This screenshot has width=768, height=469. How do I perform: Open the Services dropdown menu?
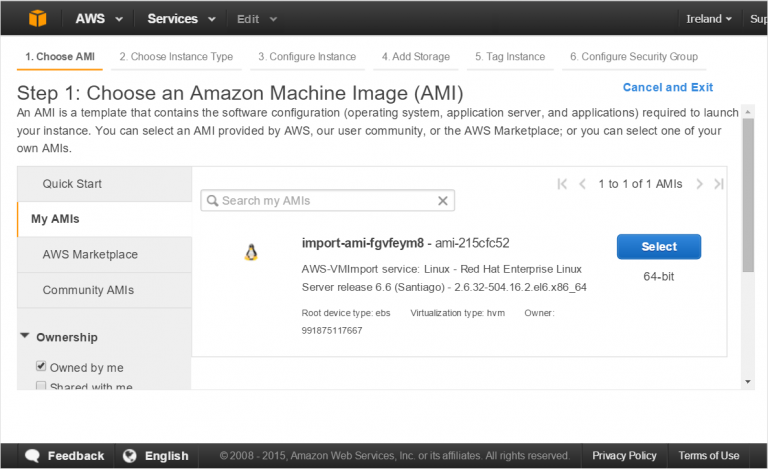coord(181,19)
